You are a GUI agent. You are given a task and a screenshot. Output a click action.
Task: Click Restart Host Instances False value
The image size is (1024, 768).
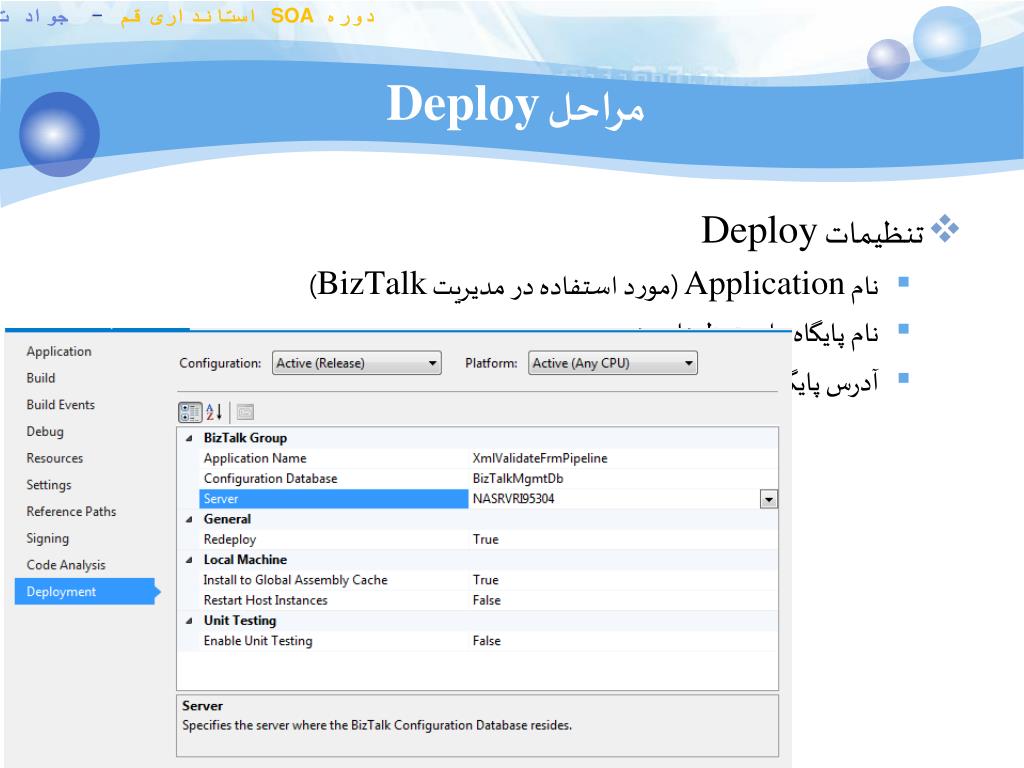[x=487, y=600]
